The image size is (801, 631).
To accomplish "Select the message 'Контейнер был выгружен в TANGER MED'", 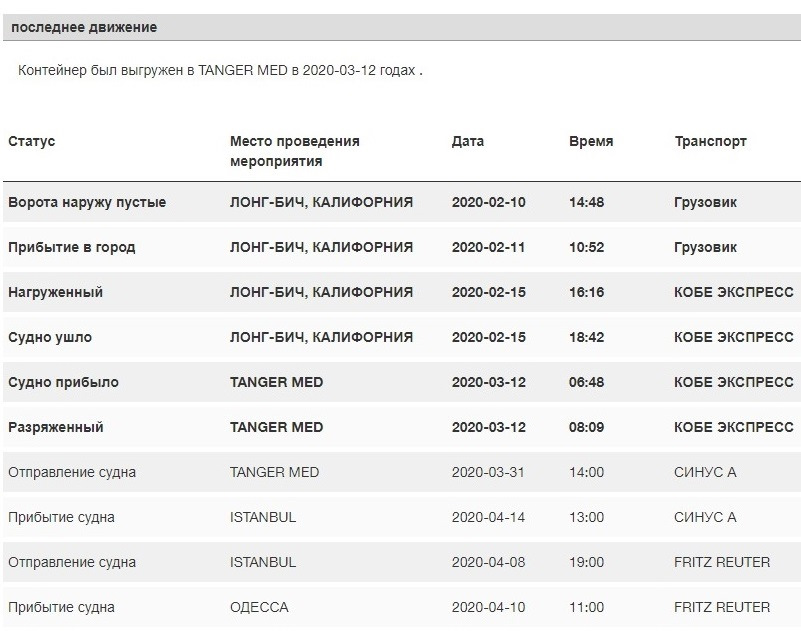I will [x=153, y=70].
